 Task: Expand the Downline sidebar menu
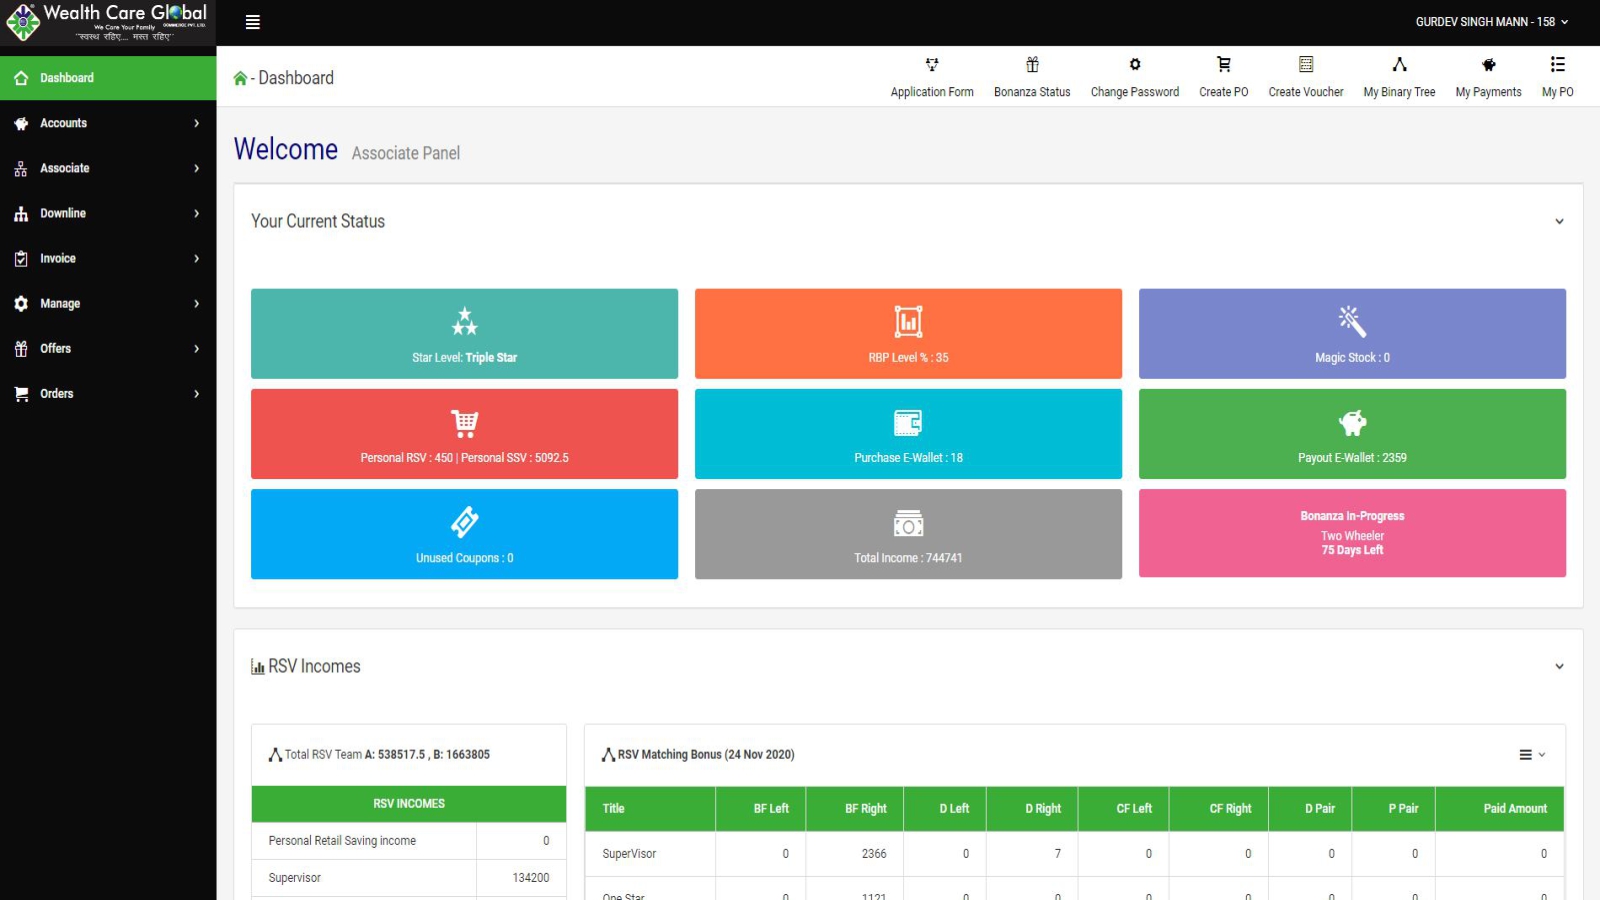click(108, 213)
